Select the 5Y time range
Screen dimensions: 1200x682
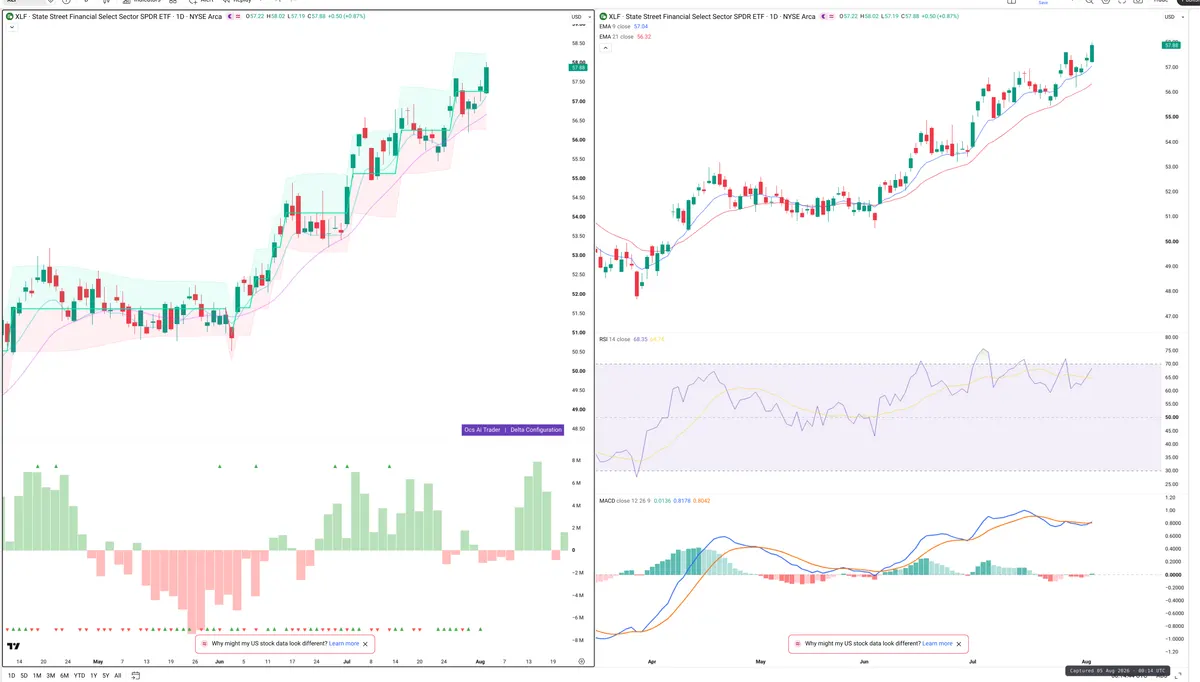[106, 676]
